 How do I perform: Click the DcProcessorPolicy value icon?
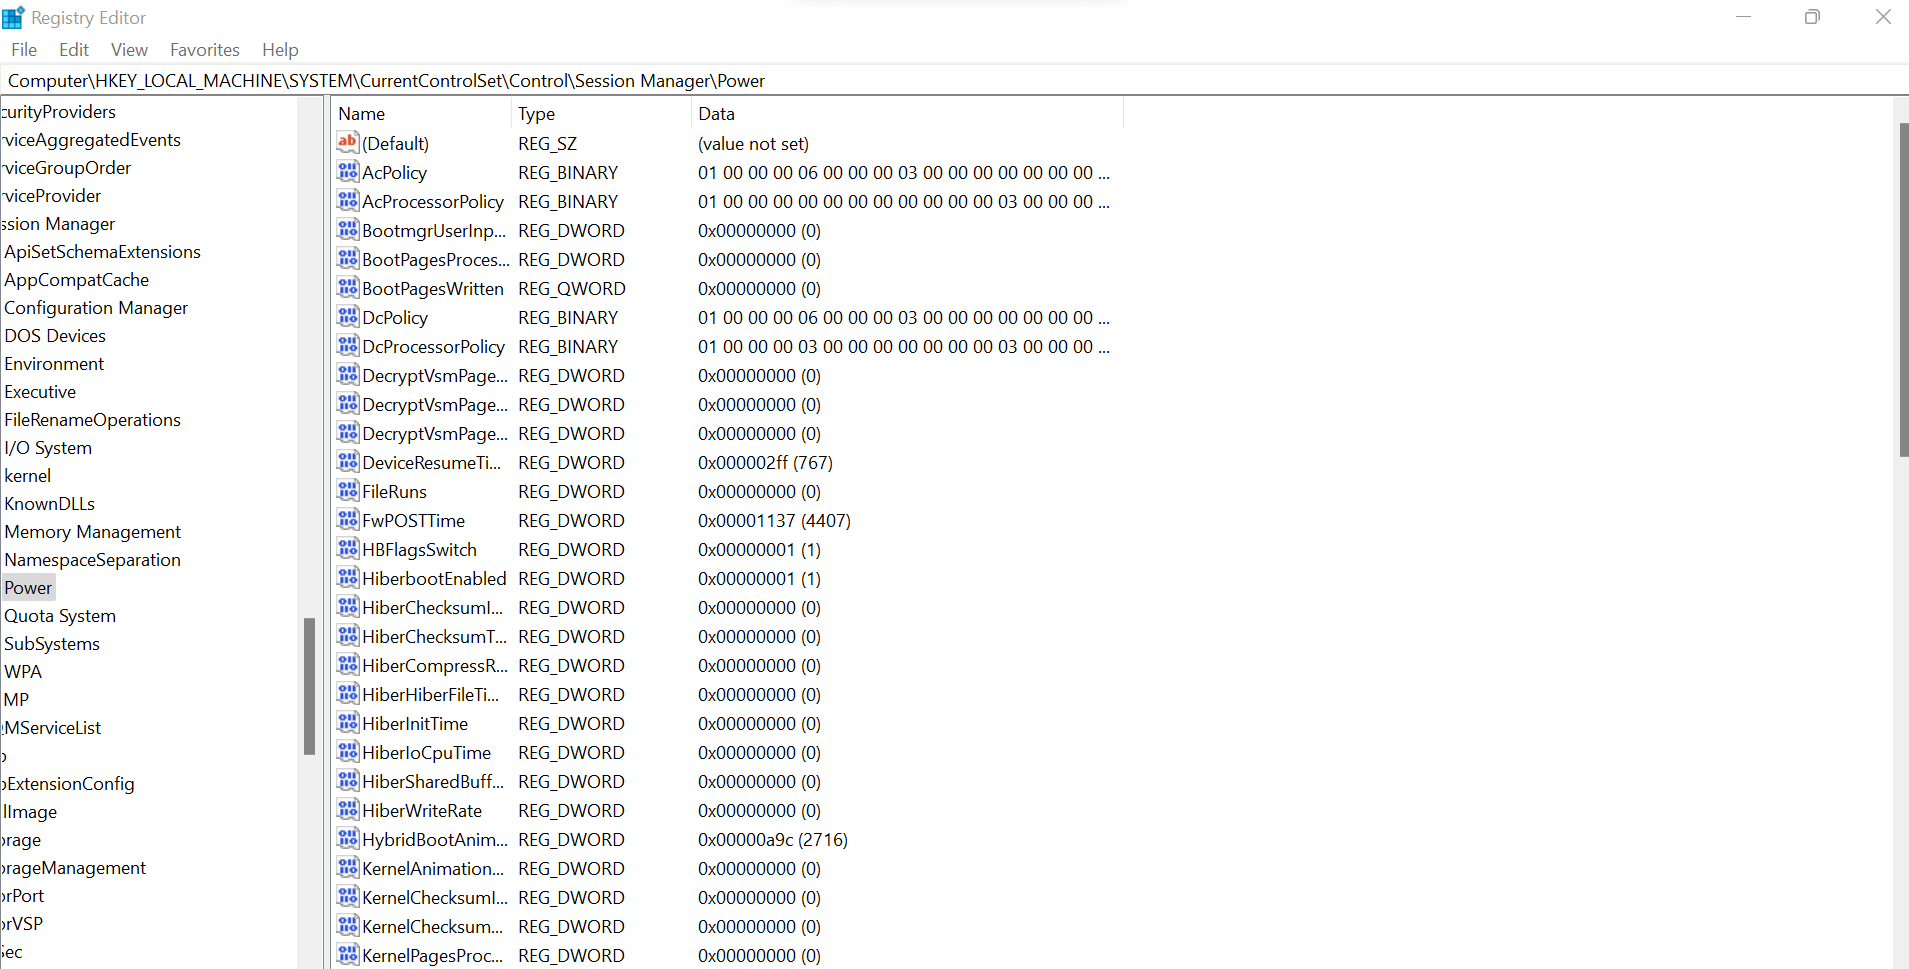(x=347, y=346)
